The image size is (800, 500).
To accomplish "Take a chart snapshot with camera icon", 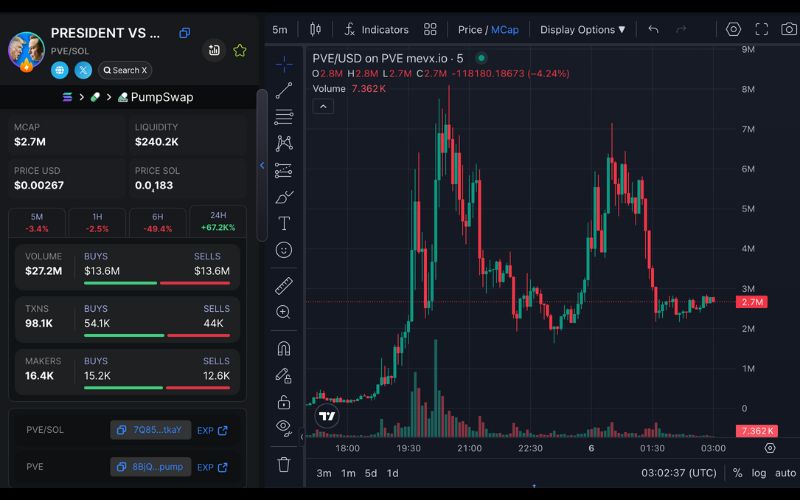I will [789, 30].
